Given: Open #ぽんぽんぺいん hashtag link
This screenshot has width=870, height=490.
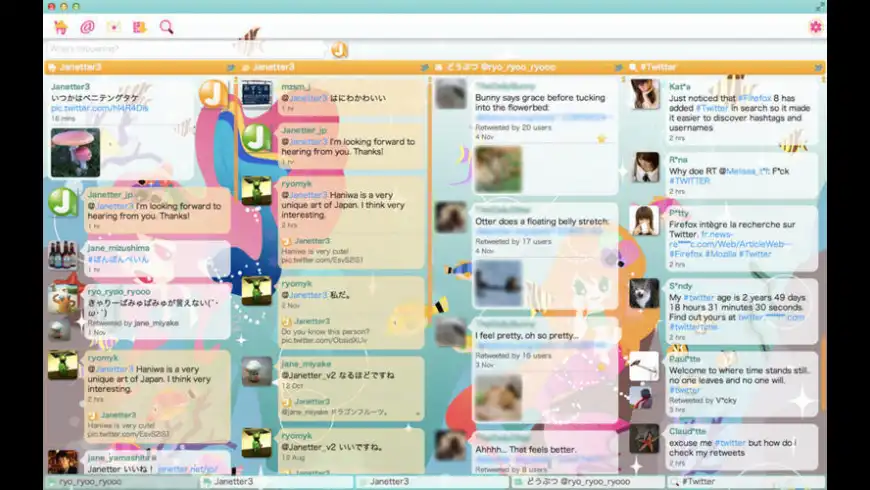Looking at the screenshot, I should coord(118,259).
